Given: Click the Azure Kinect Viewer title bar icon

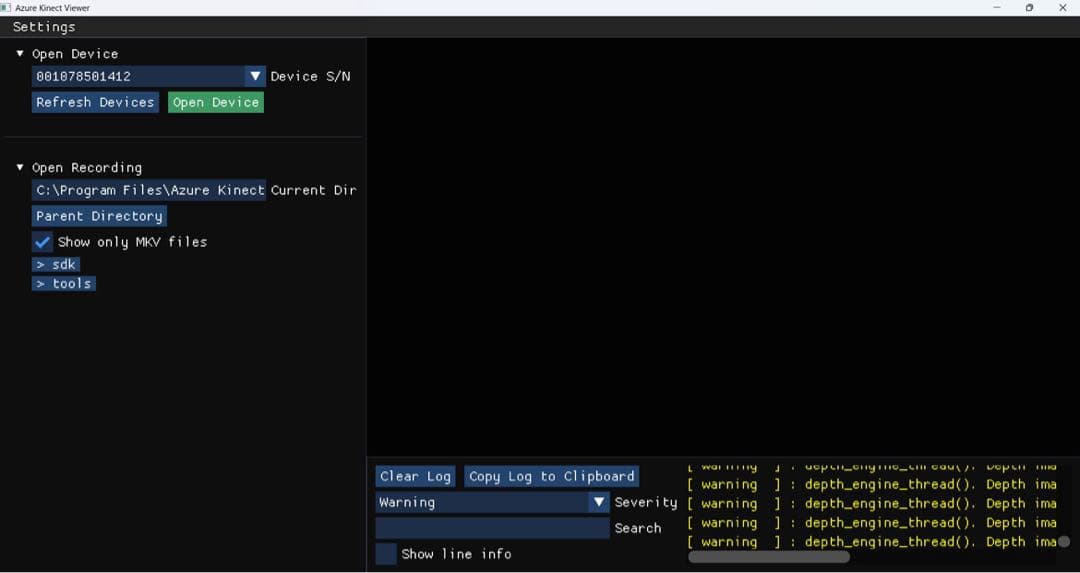Looking at the screenshot, I should [x=6, y=7].
